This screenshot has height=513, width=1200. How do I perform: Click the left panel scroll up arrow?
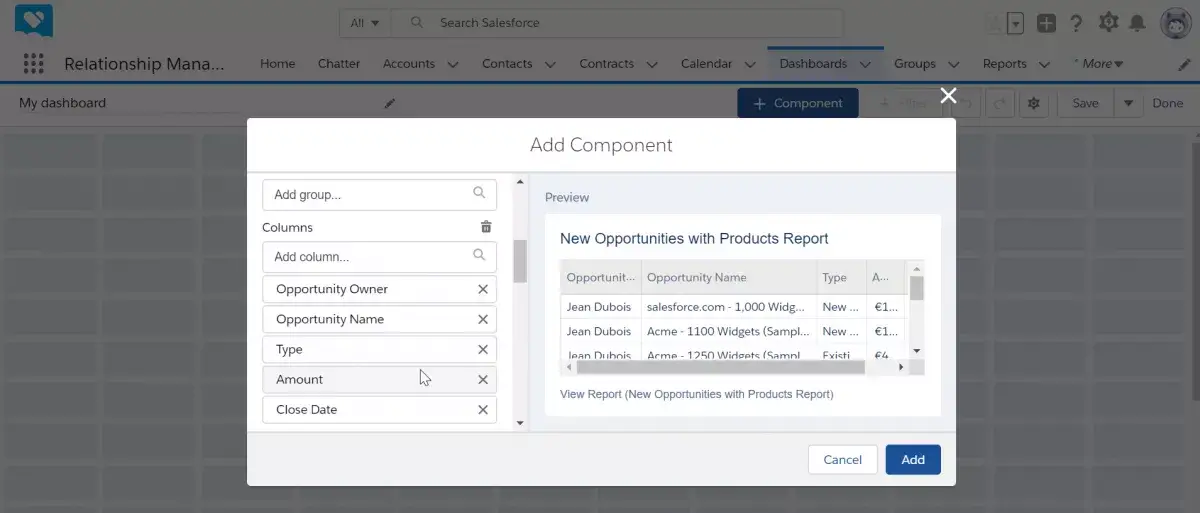click(519, 182)
